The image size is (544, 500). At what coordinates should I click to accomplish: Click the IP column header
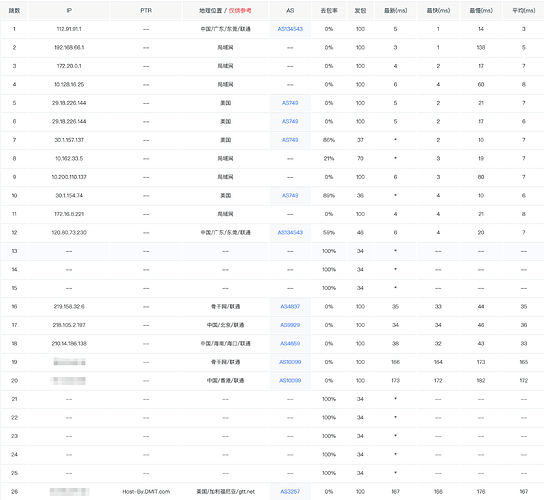69,11
